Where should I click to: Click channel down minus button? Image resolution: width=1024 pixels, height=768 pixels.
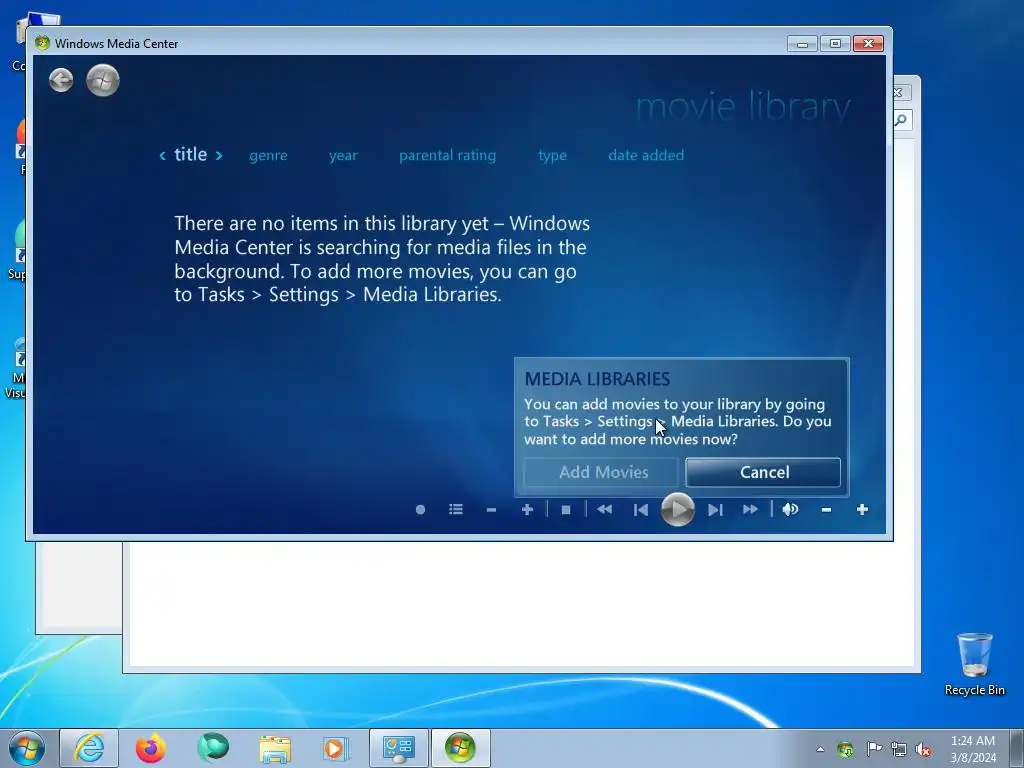coord(491,510)
